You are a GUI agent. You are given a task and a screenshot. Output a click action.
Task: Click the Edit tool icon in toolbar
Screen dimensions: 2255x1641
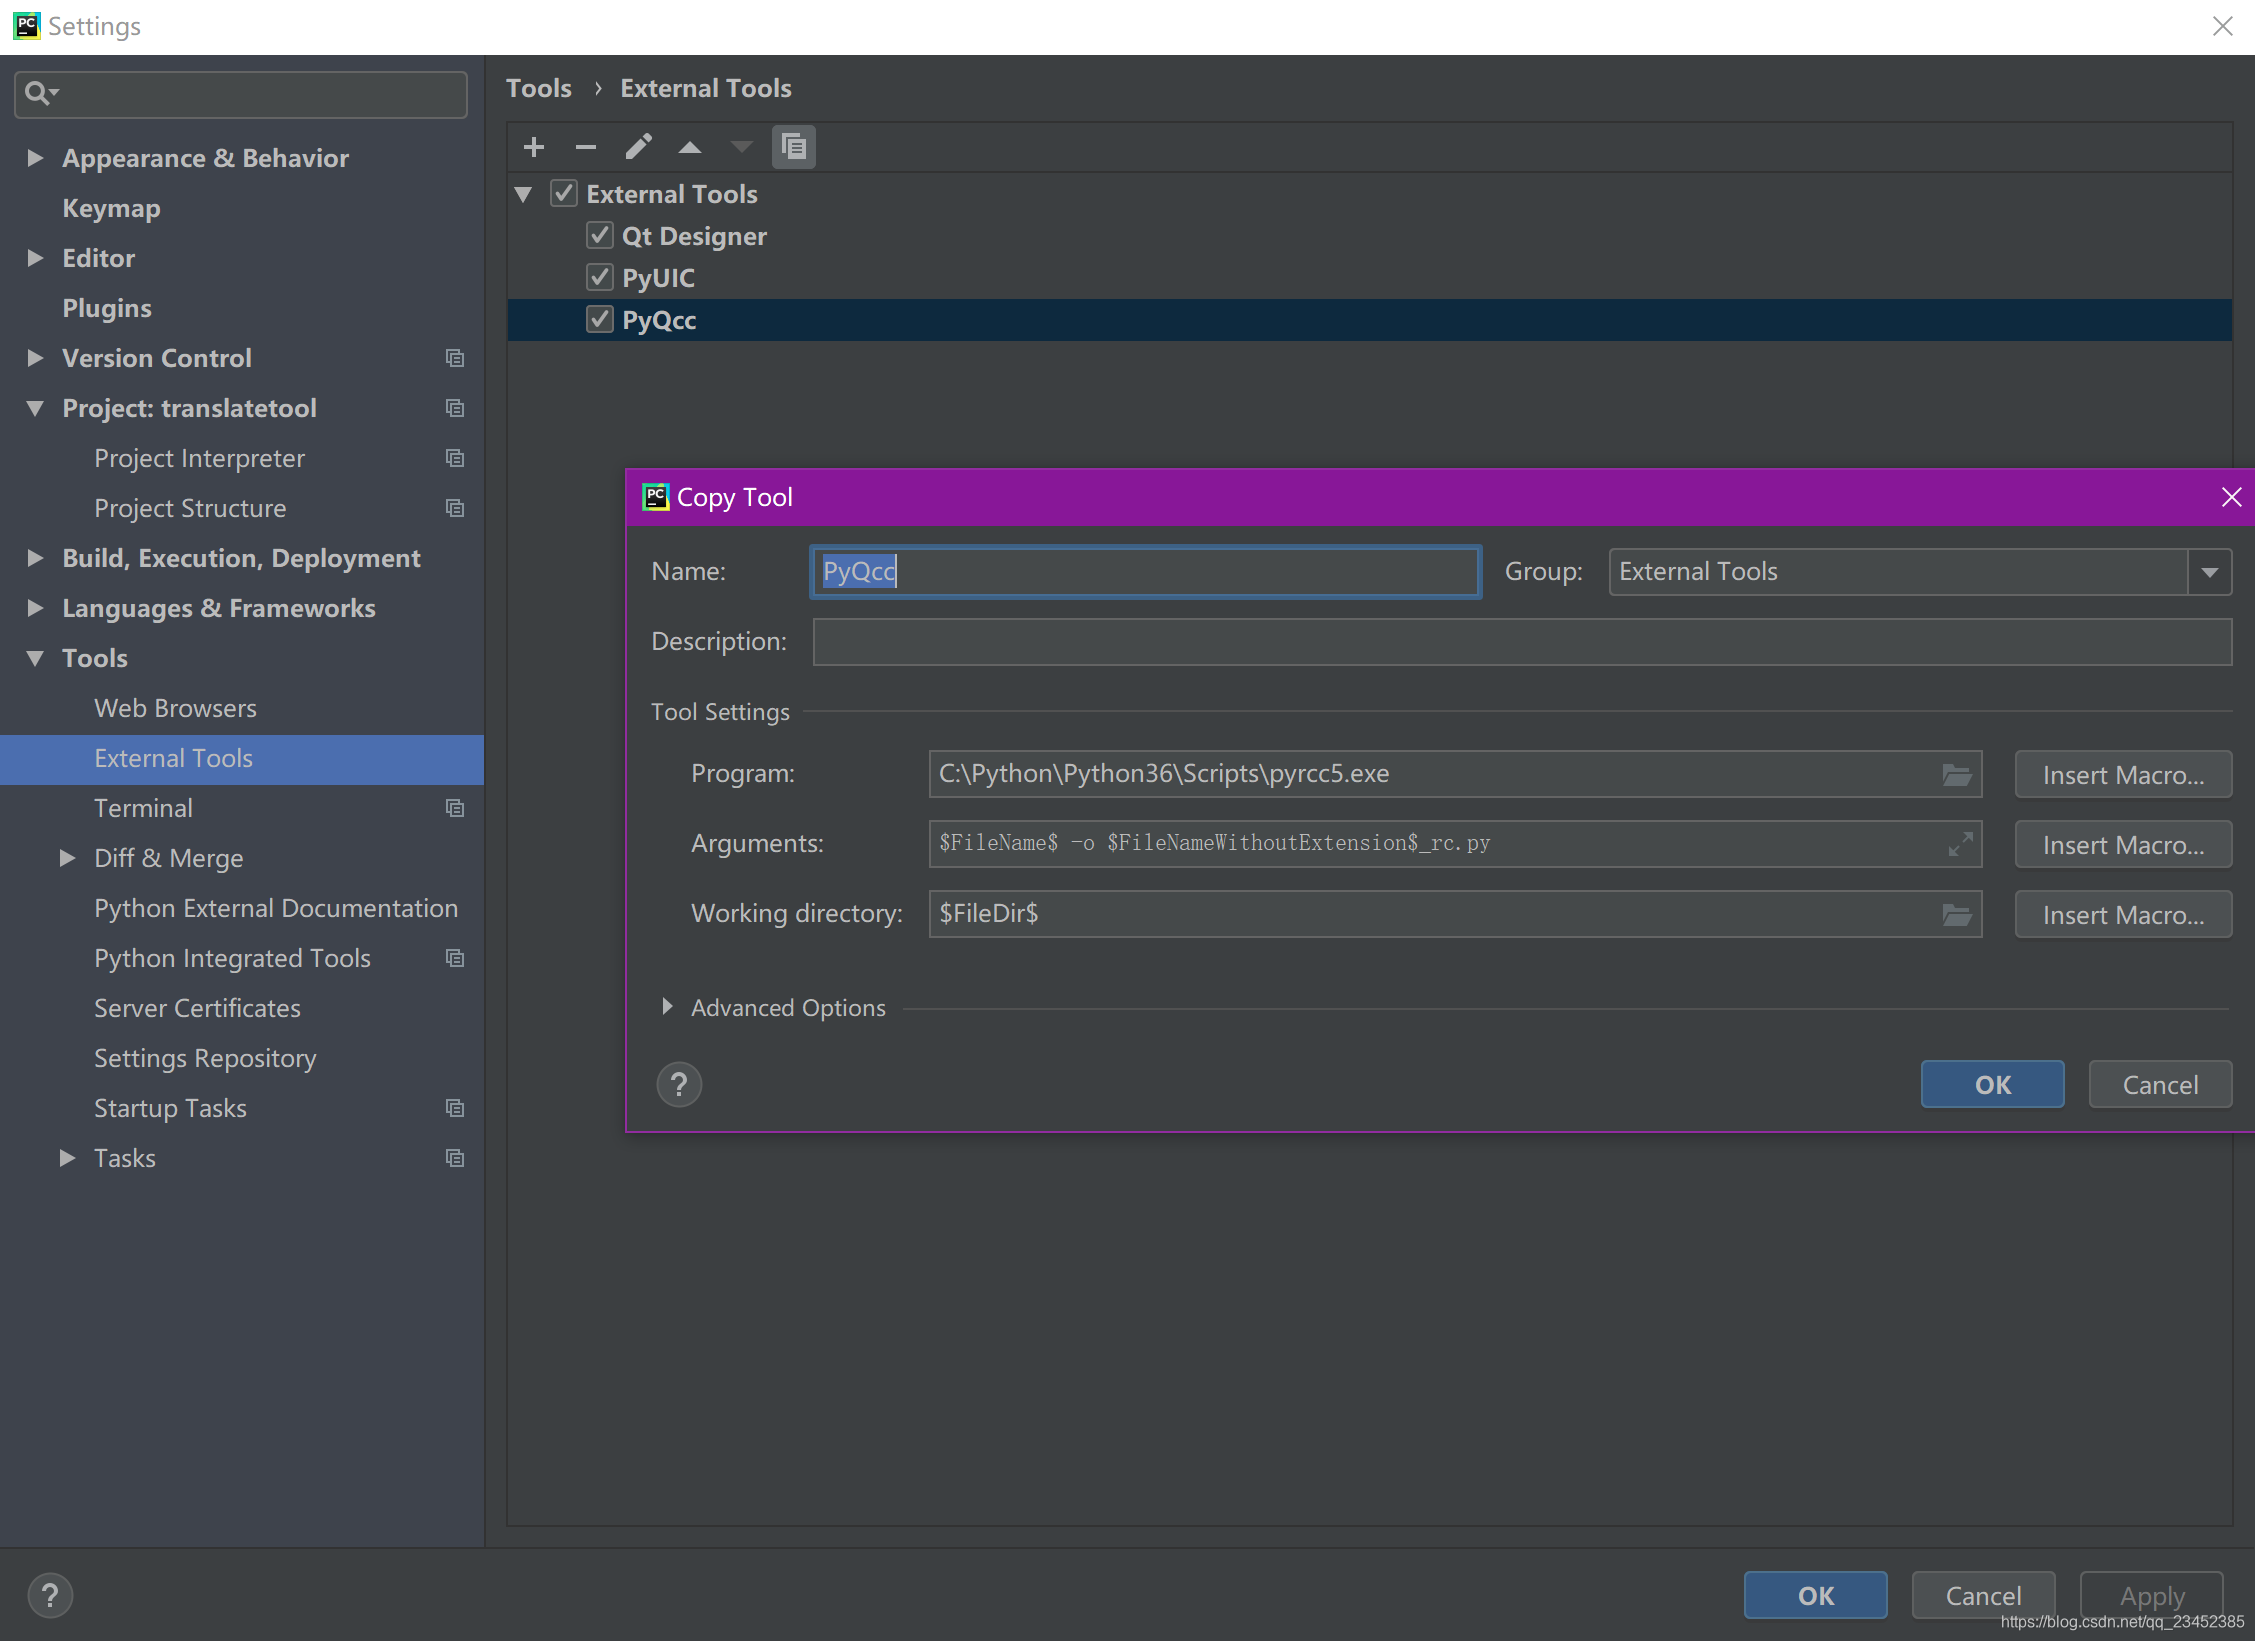[x=637, y=145]
